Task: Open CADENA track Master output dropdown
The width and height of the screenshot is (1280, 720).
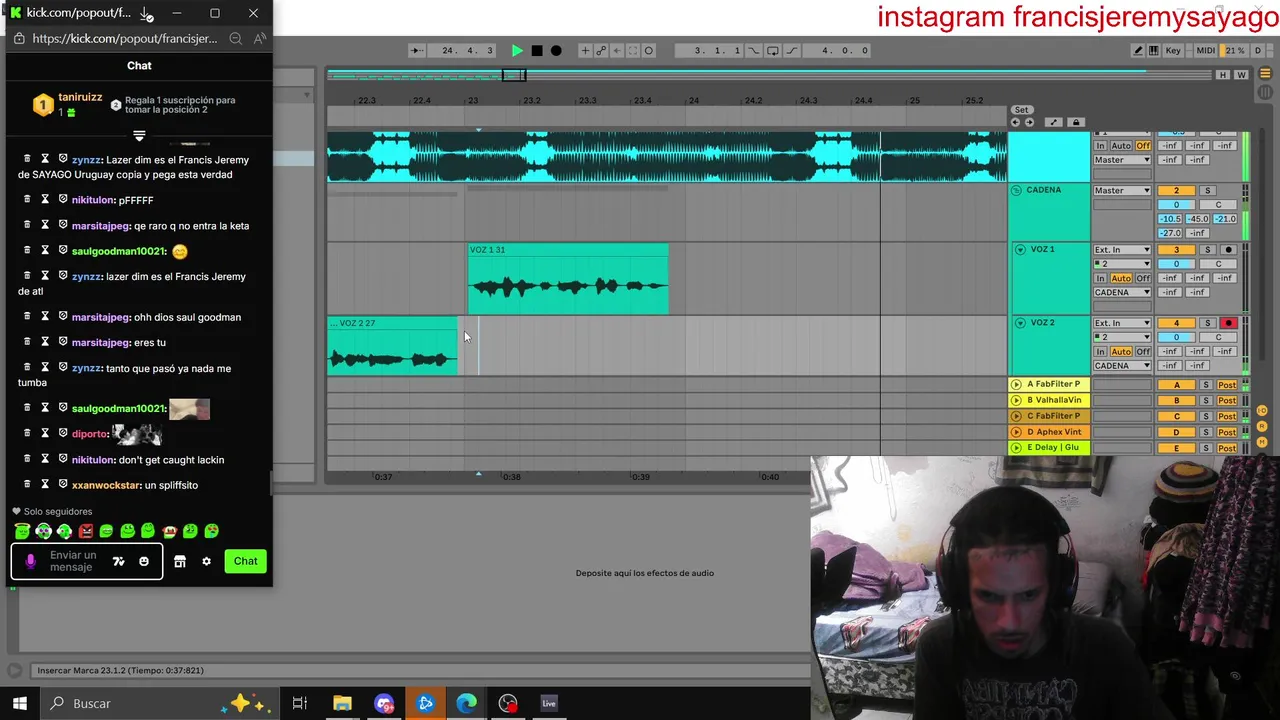Action: [1122, 190]
